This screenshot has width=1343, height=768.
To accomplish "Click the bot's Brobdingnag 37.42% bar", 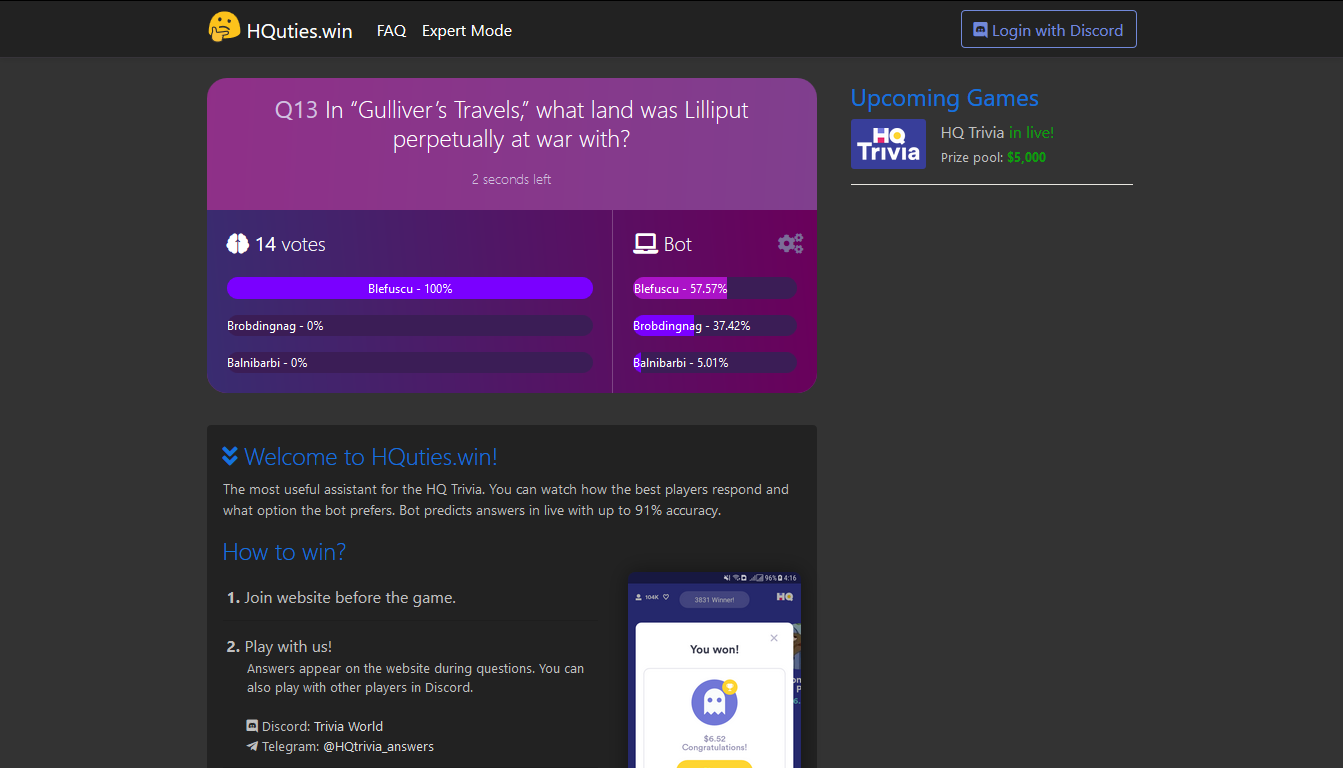I will click(x=715, y=326).
